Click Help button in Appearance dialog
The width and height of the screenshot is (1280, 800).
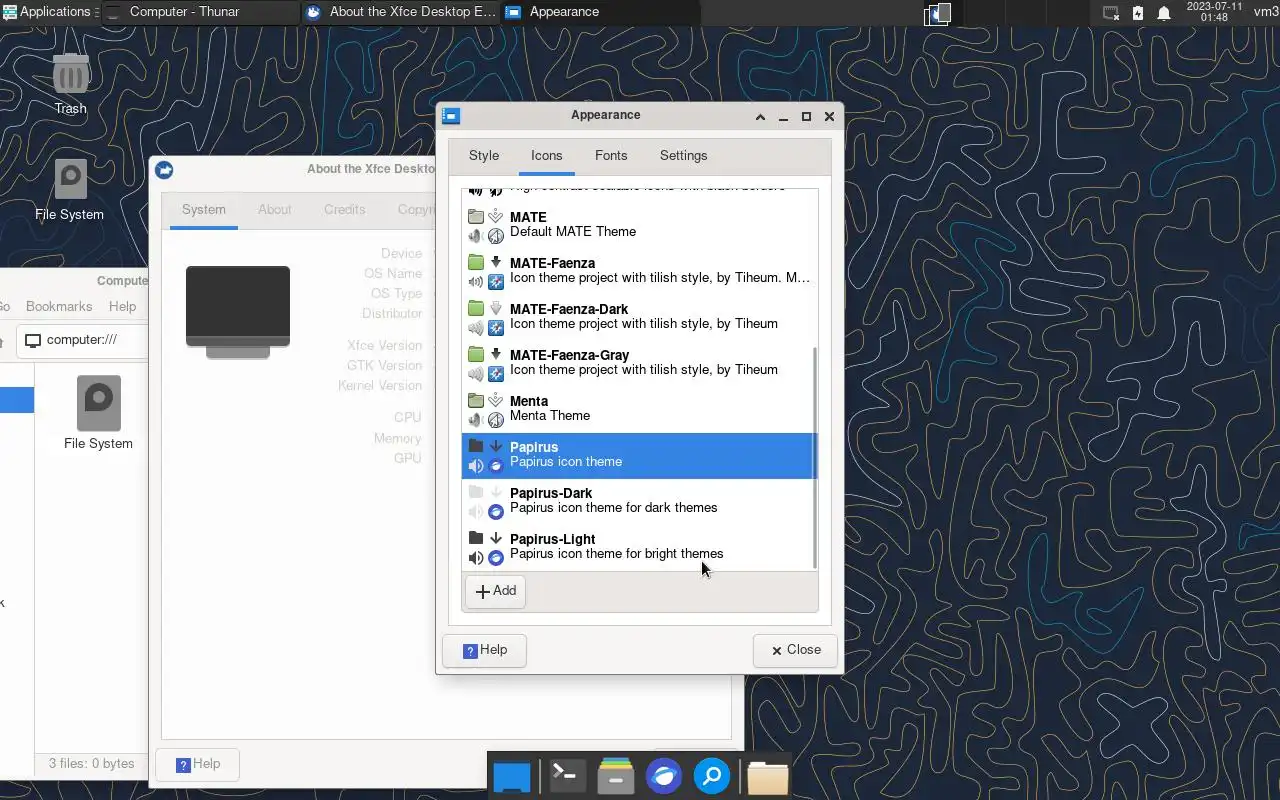click(485, 650)
